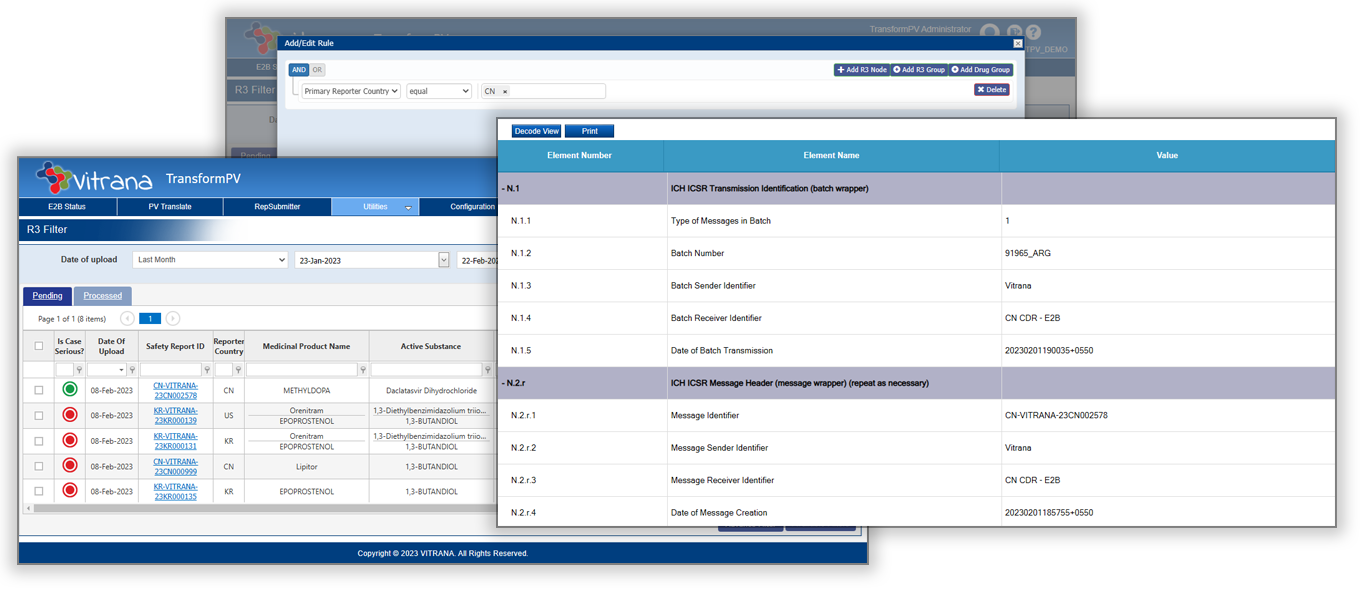Open the Primary Reporter Country dropdown

tap(351, 91)
